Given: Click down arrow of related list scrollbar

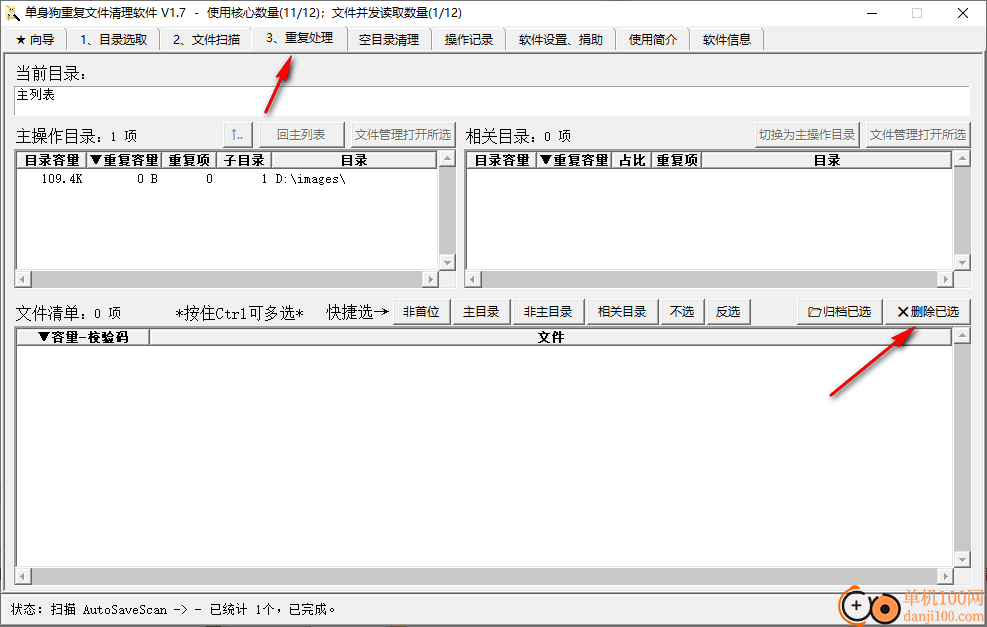Looking at the screenshot, I should click(x=962, y=263).
